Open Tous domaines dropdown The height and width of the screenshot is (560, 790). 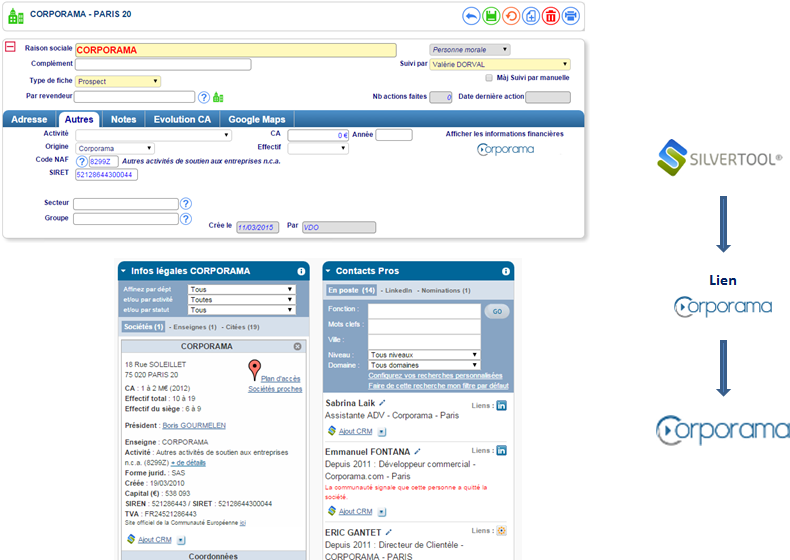(x=424, y=365)
